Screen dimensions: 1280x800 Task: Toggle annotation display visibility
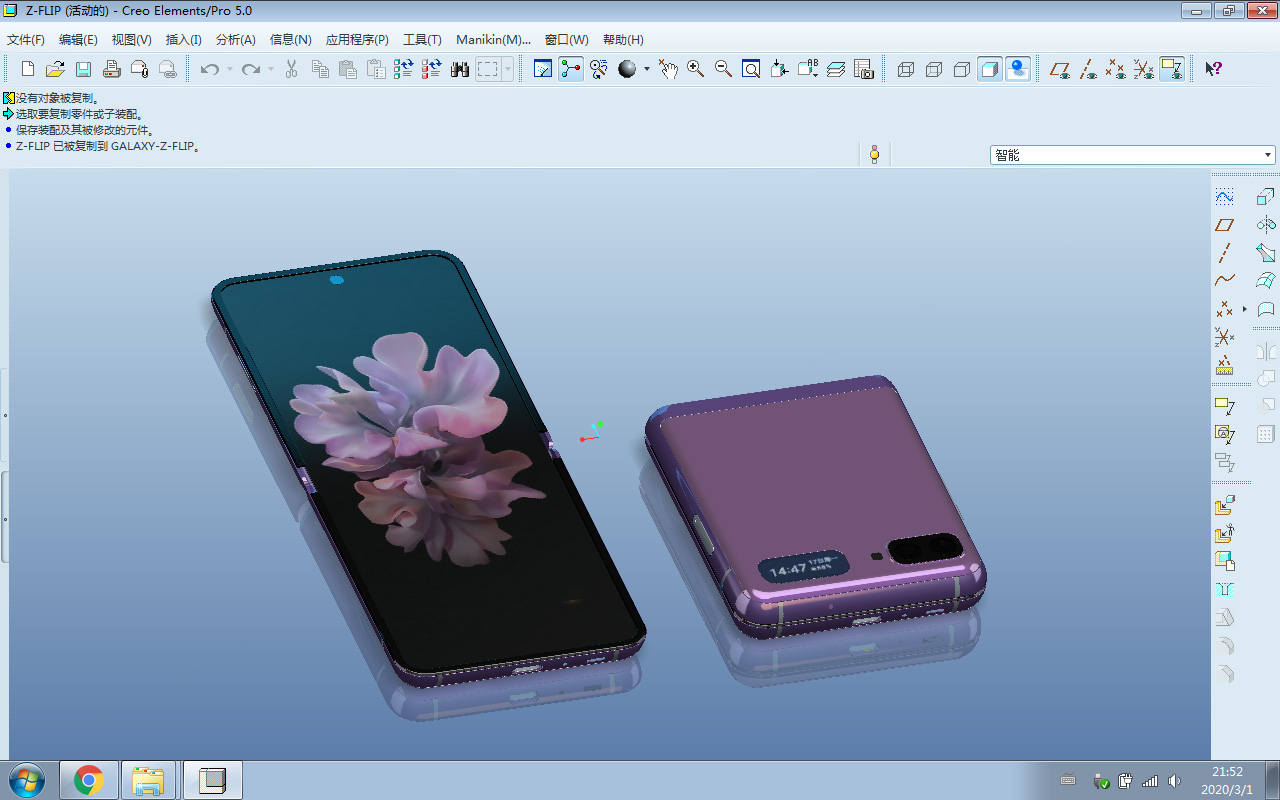click(x=1172, y=69)
